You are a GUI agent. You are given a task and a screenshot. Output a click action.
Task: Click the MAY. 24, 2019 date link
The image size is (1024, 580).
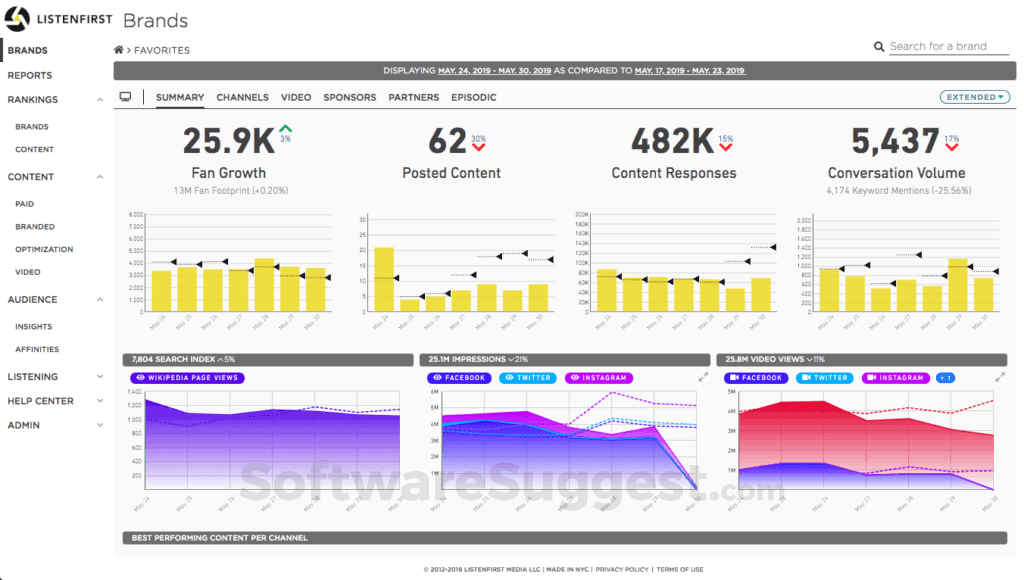click(466, 70)
